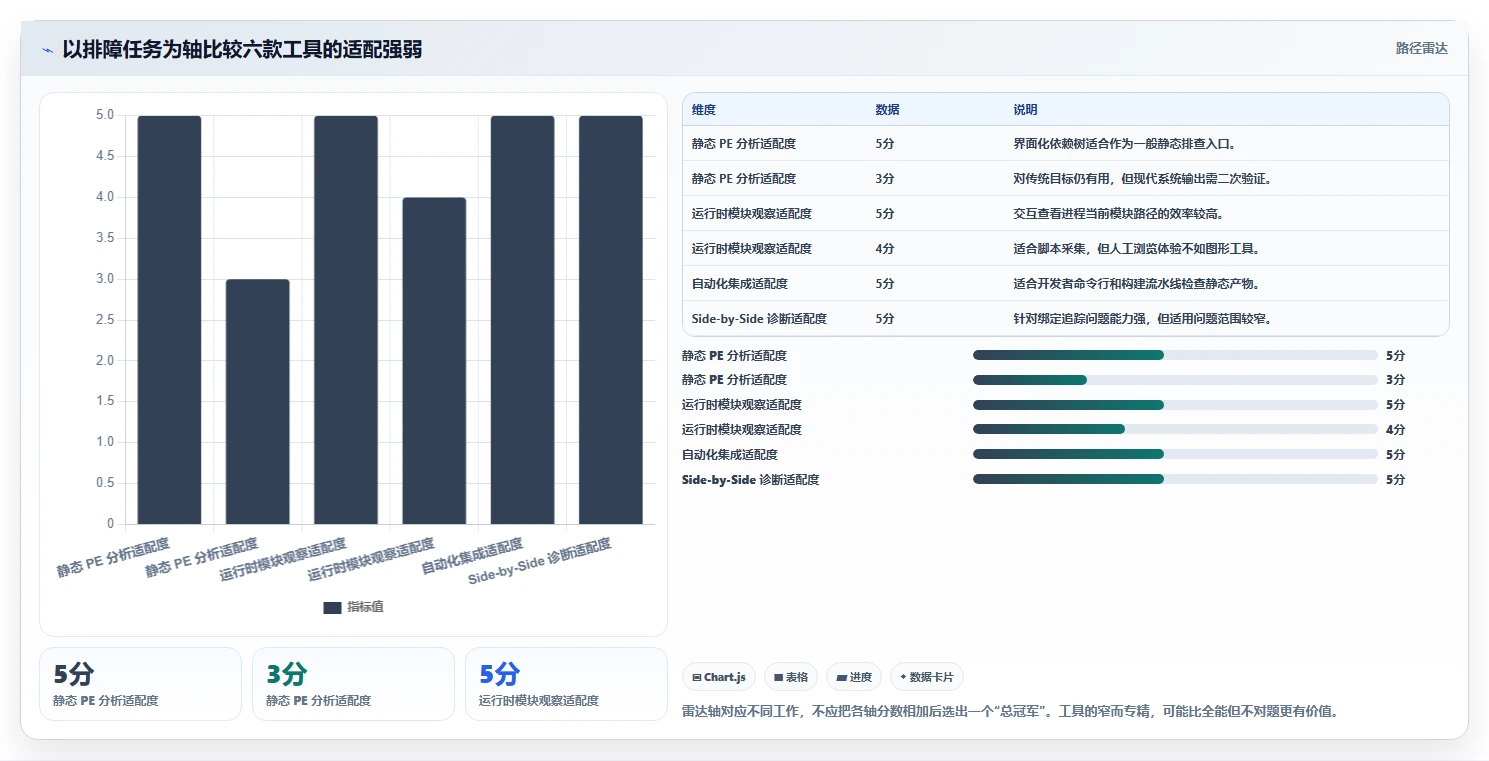Click the Side-by-Side 诊断适配度 label on the chart axis
1489x761 pixels.
(x=541, y=563)
